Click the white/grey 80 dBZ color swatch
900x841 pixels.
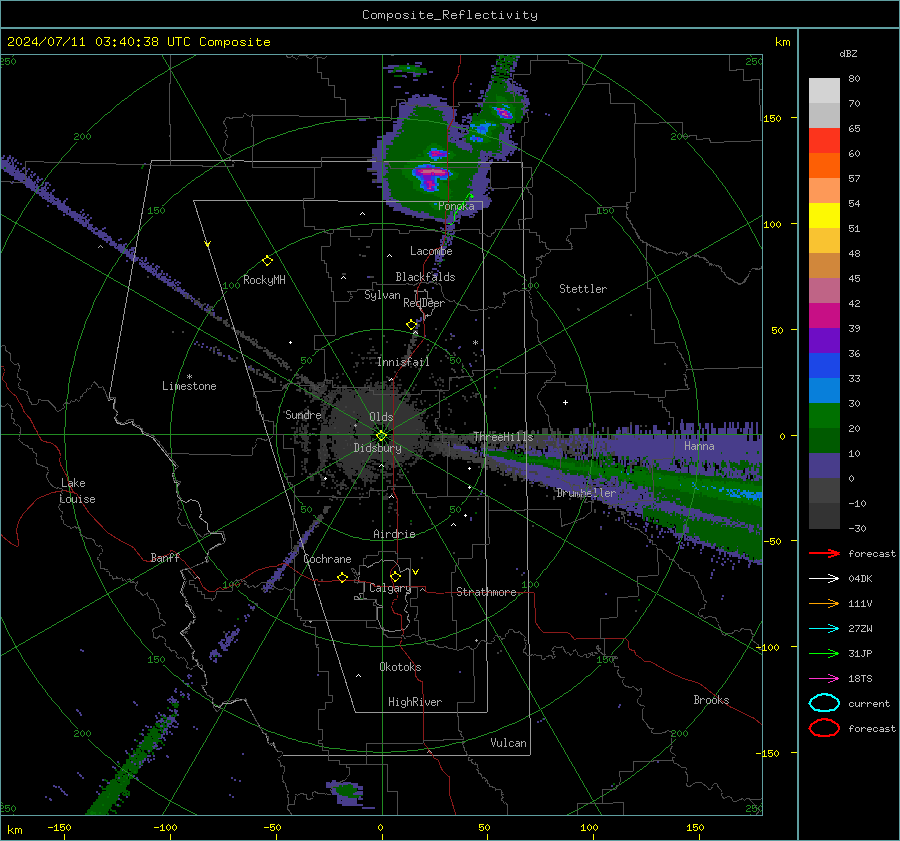[824, 90]
